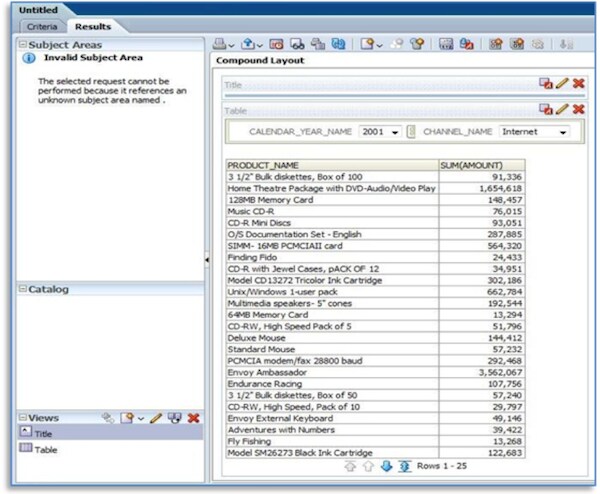Screen dimensions: 600x494
Task: Click the blue next rows arrow
Action: [386, 466]
